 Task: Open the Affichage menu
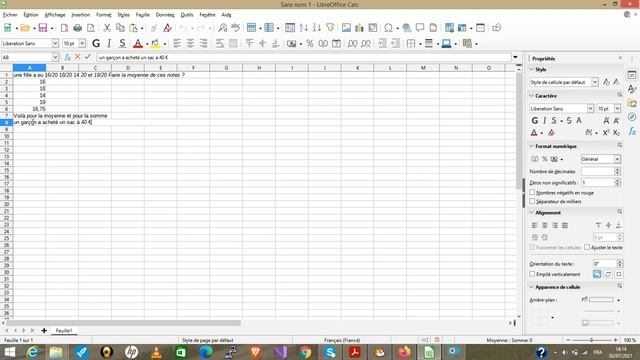tap(55, 15)
